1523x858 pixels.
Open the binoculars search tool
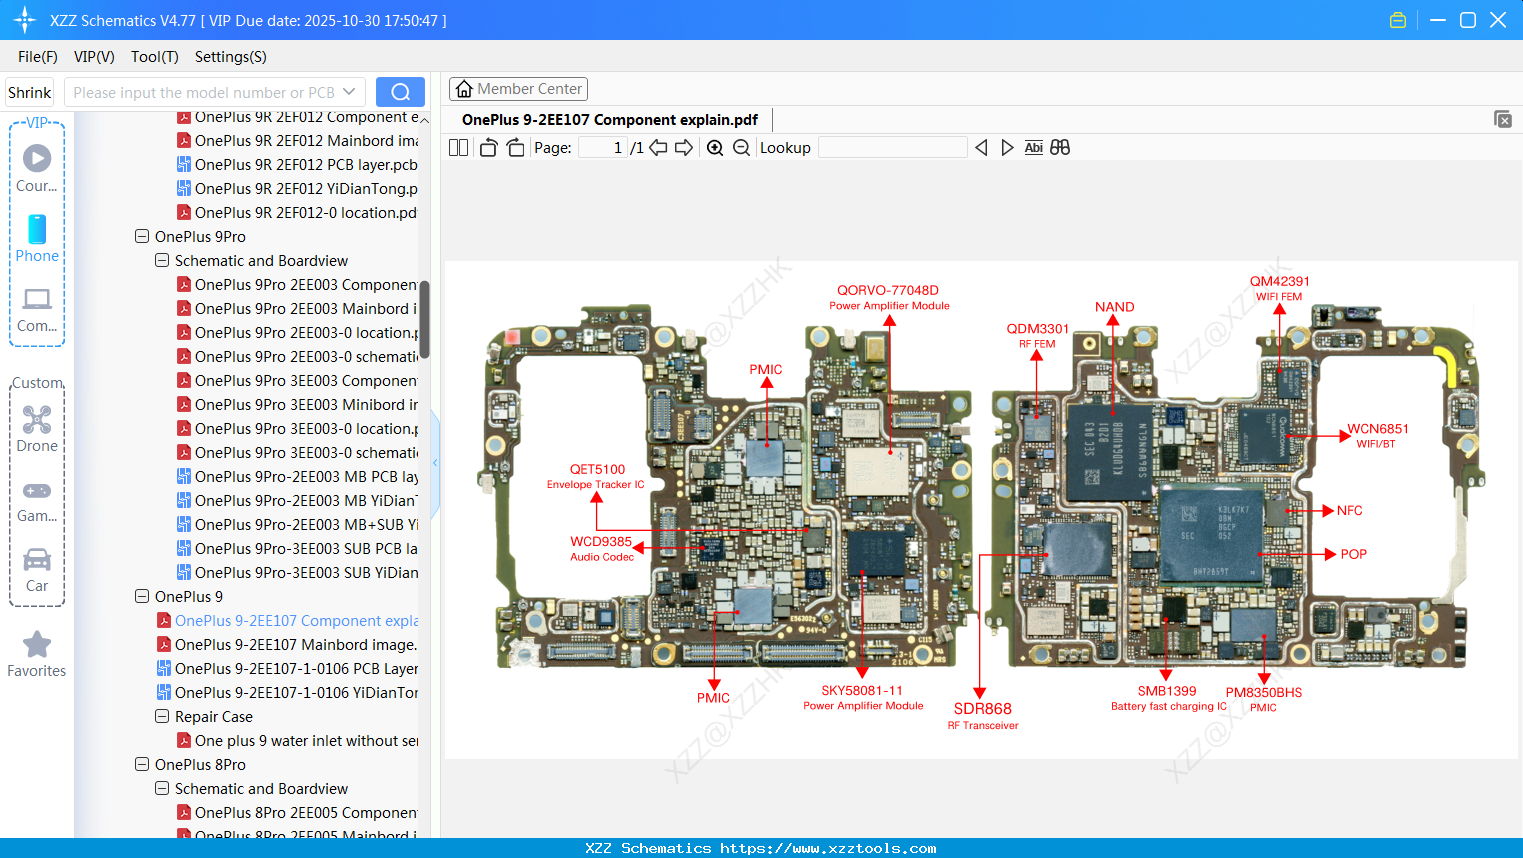pos(1059,147)
